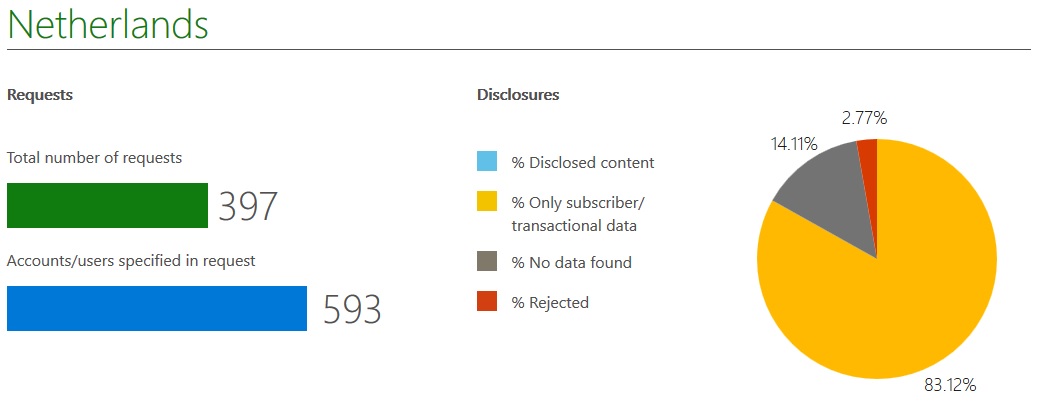Click the 593 accounts count

[352, 310]
